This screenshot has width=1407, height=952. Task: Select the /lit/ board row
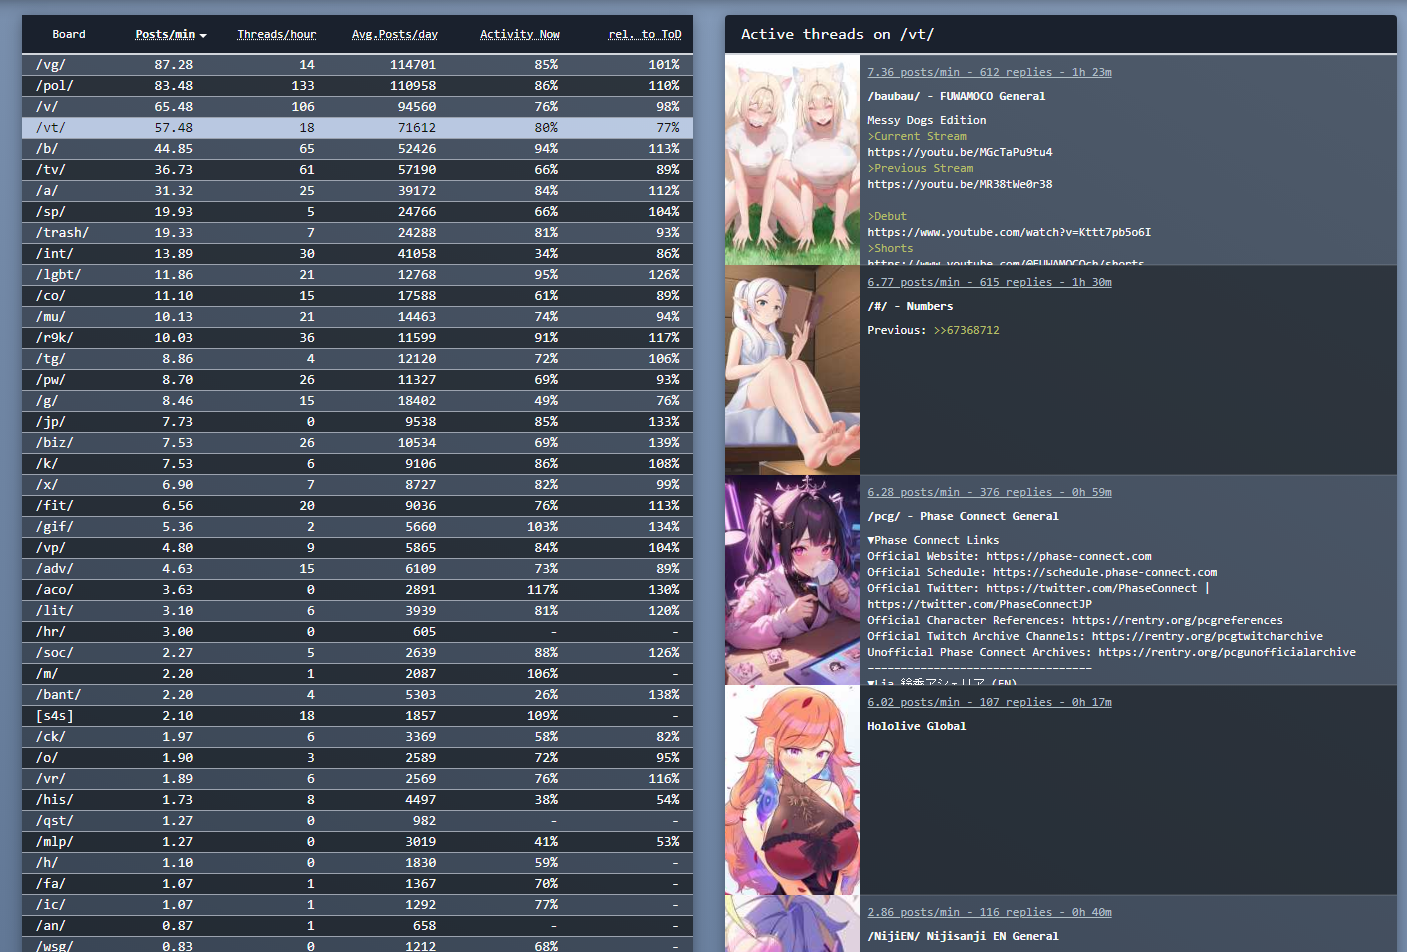[357, 611]
